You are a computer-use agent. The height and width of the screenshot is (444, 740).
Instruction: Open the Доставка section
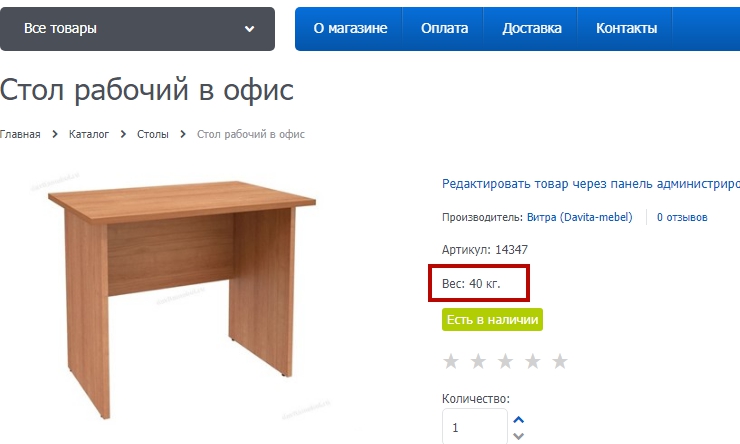(x=531, y=28)
